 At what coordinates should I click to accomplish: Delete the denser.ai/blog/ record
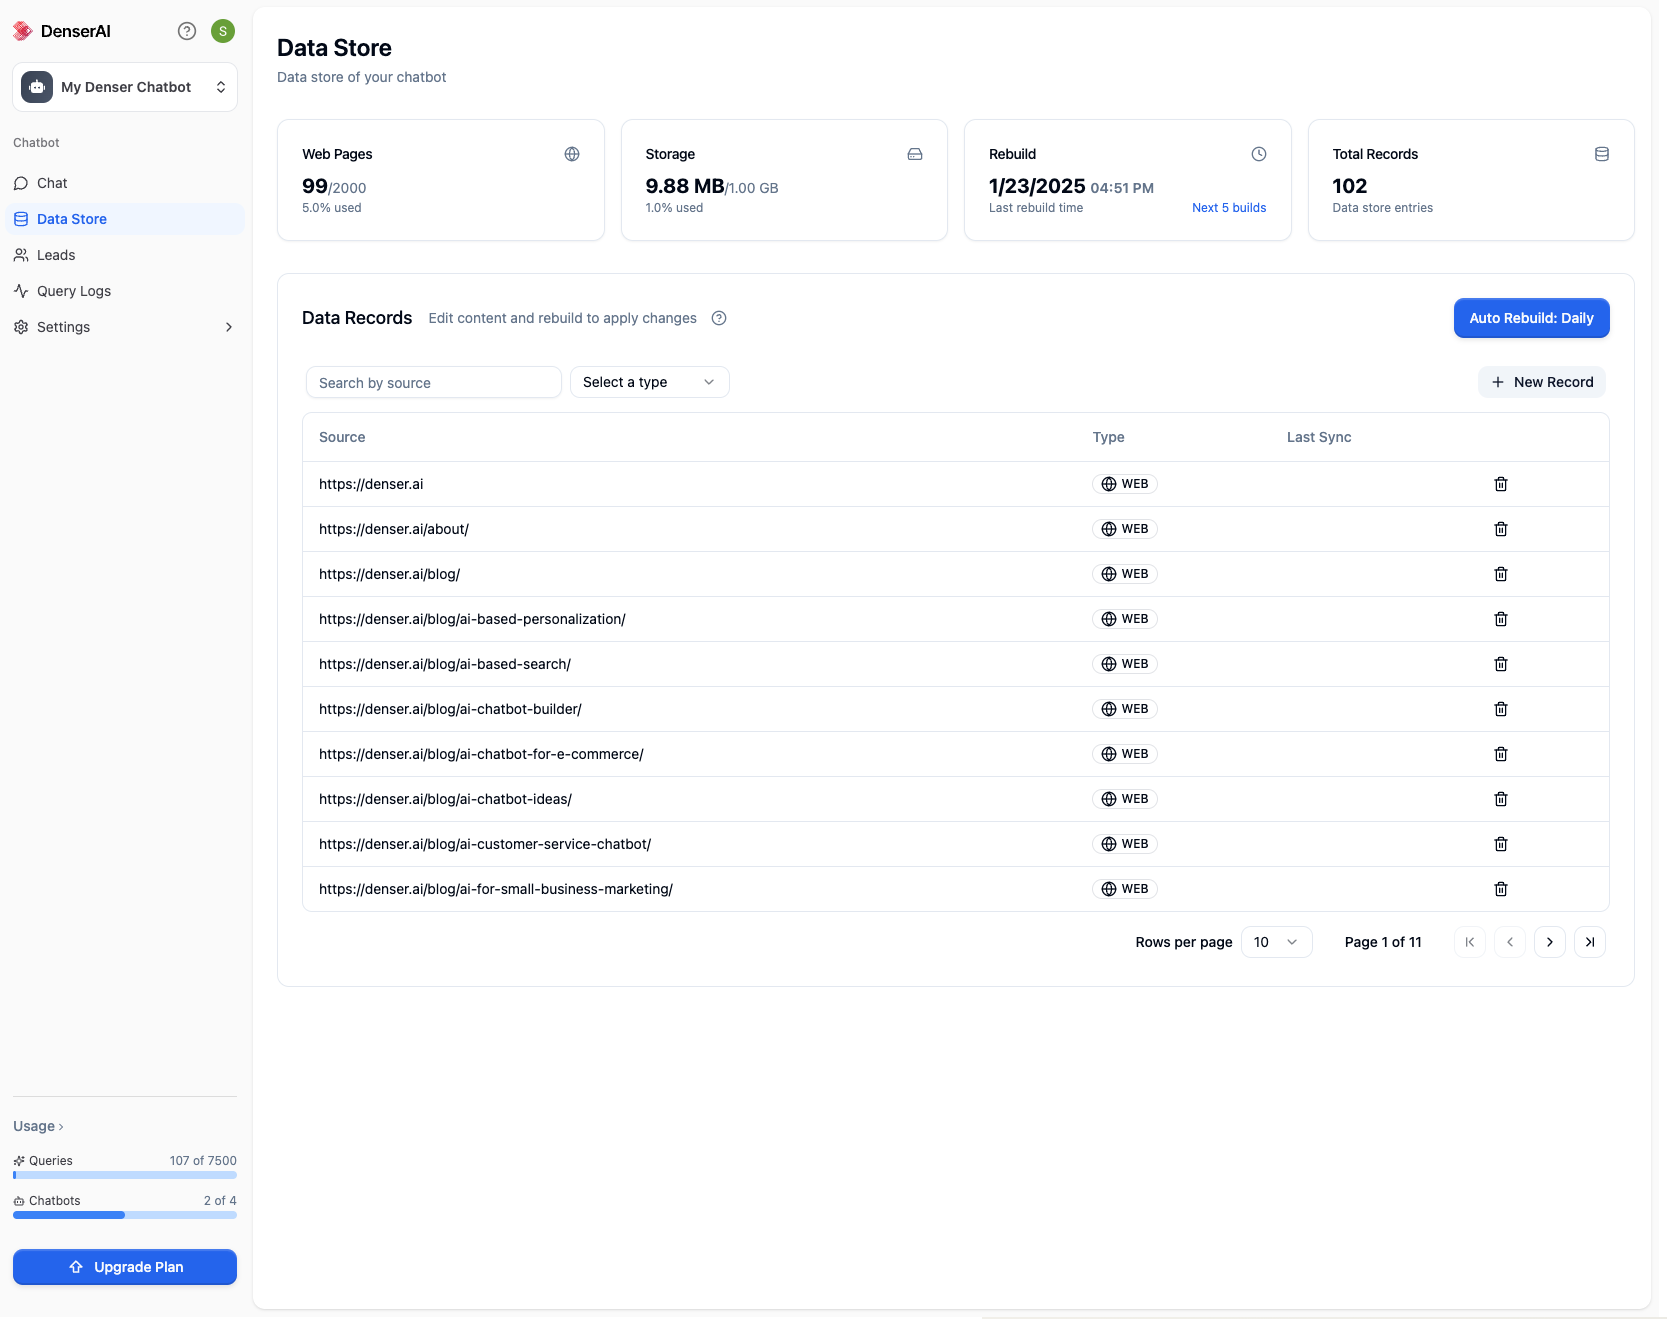(x=1501, y=574)
